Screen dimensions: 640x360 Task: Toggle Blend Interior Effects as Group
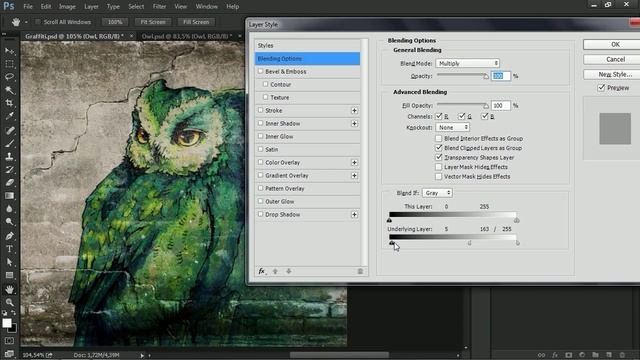(x=439, y=138)
